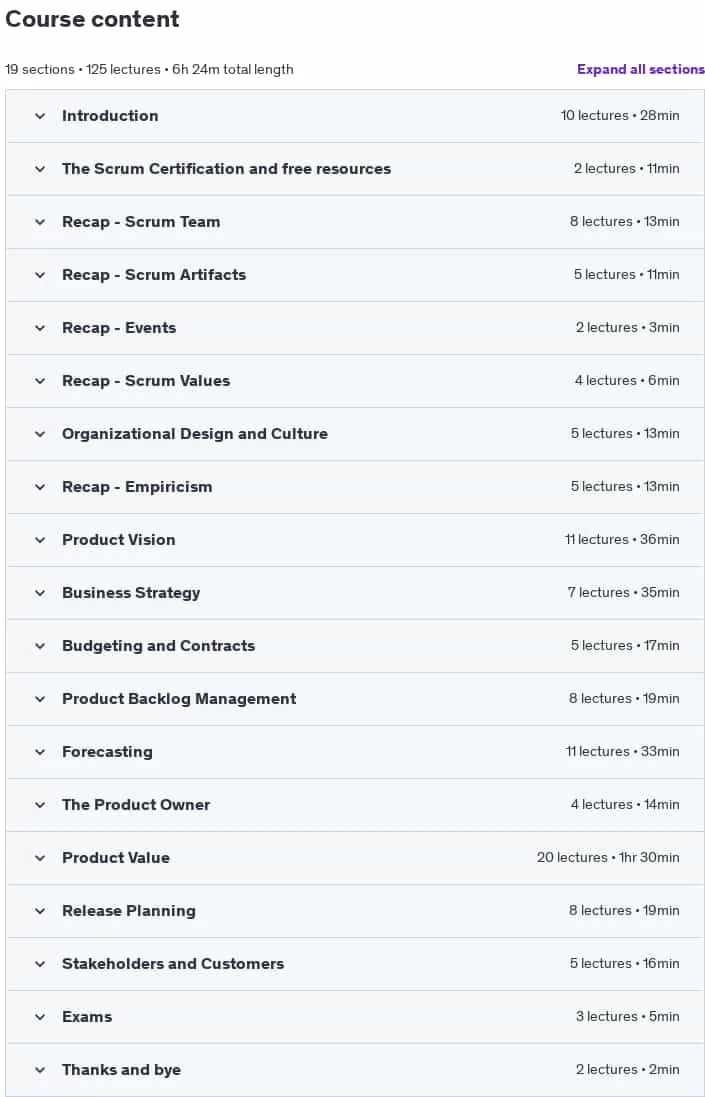Screen dimensions: 705x1097
Task: Expand all sections link
Action: (640, 69)
